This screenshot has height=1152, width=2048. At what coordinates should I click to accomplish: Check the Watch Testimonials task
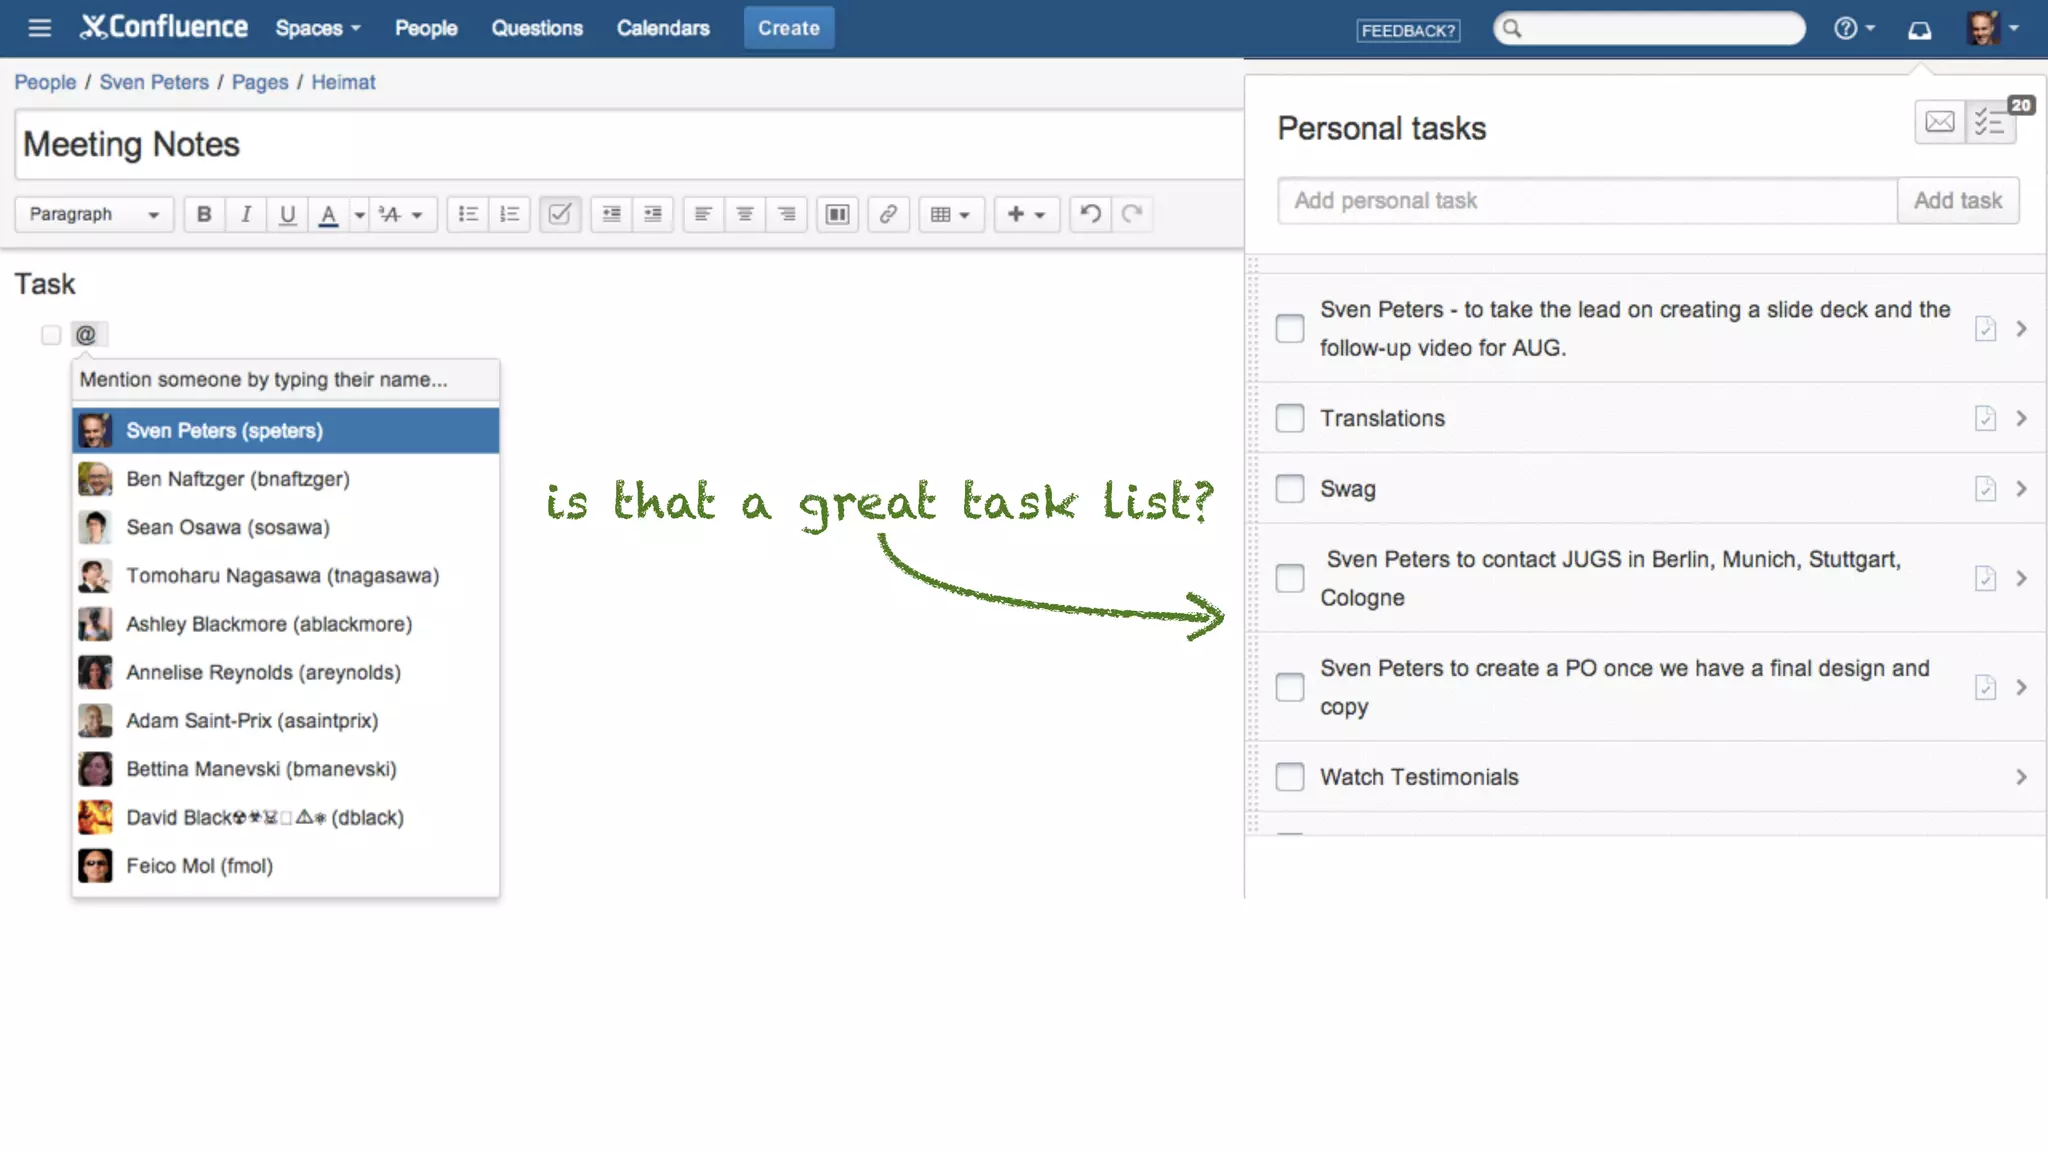[1290, 777]
